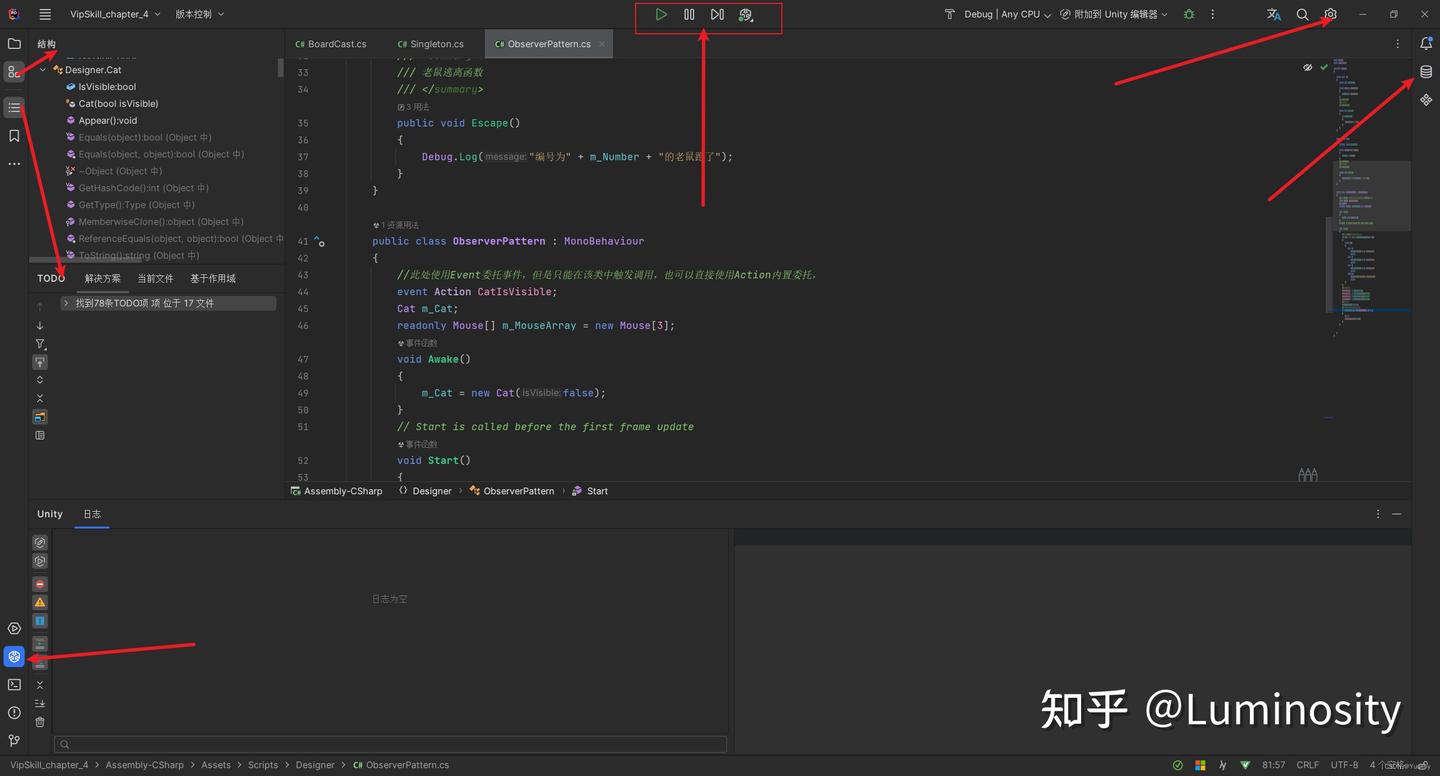Click the search field below the Unity log
The width and height of the screenshot is (1440, 776).
[x=390, y=743]
